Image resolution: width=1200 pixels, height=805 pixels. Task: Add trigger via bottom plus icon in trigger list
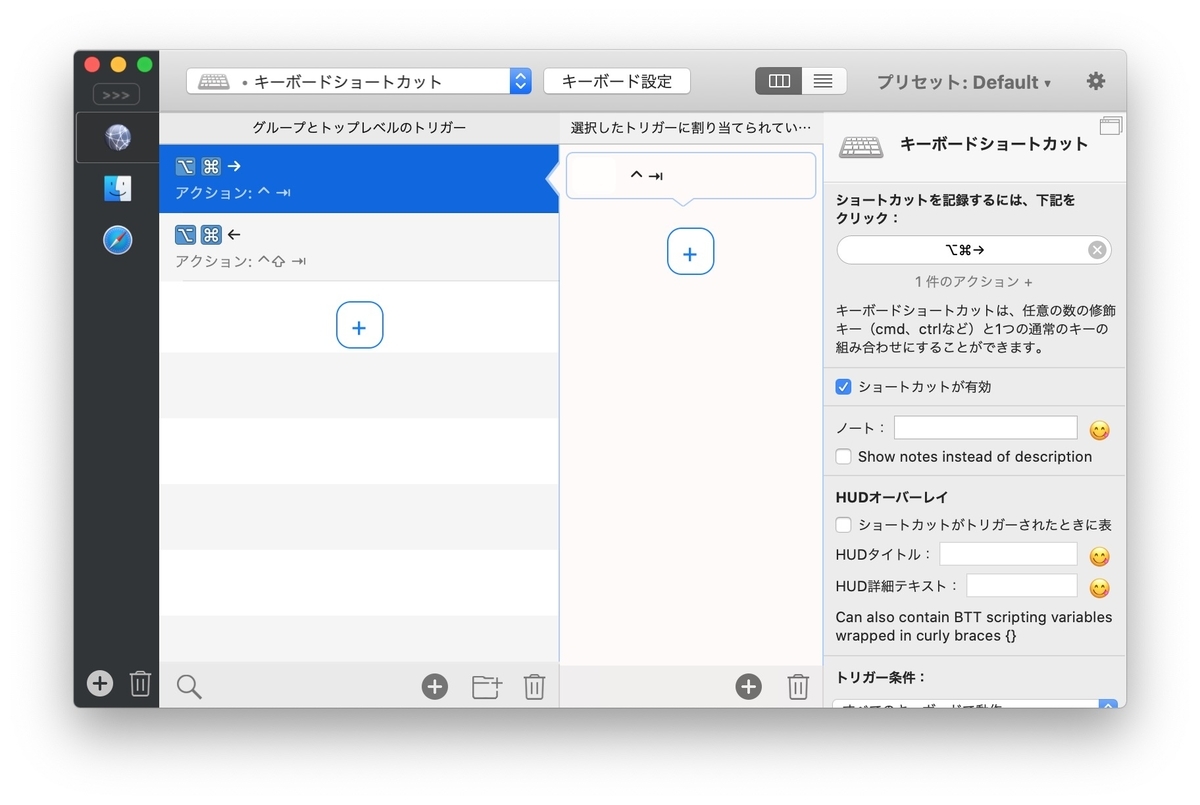(435, 686)
